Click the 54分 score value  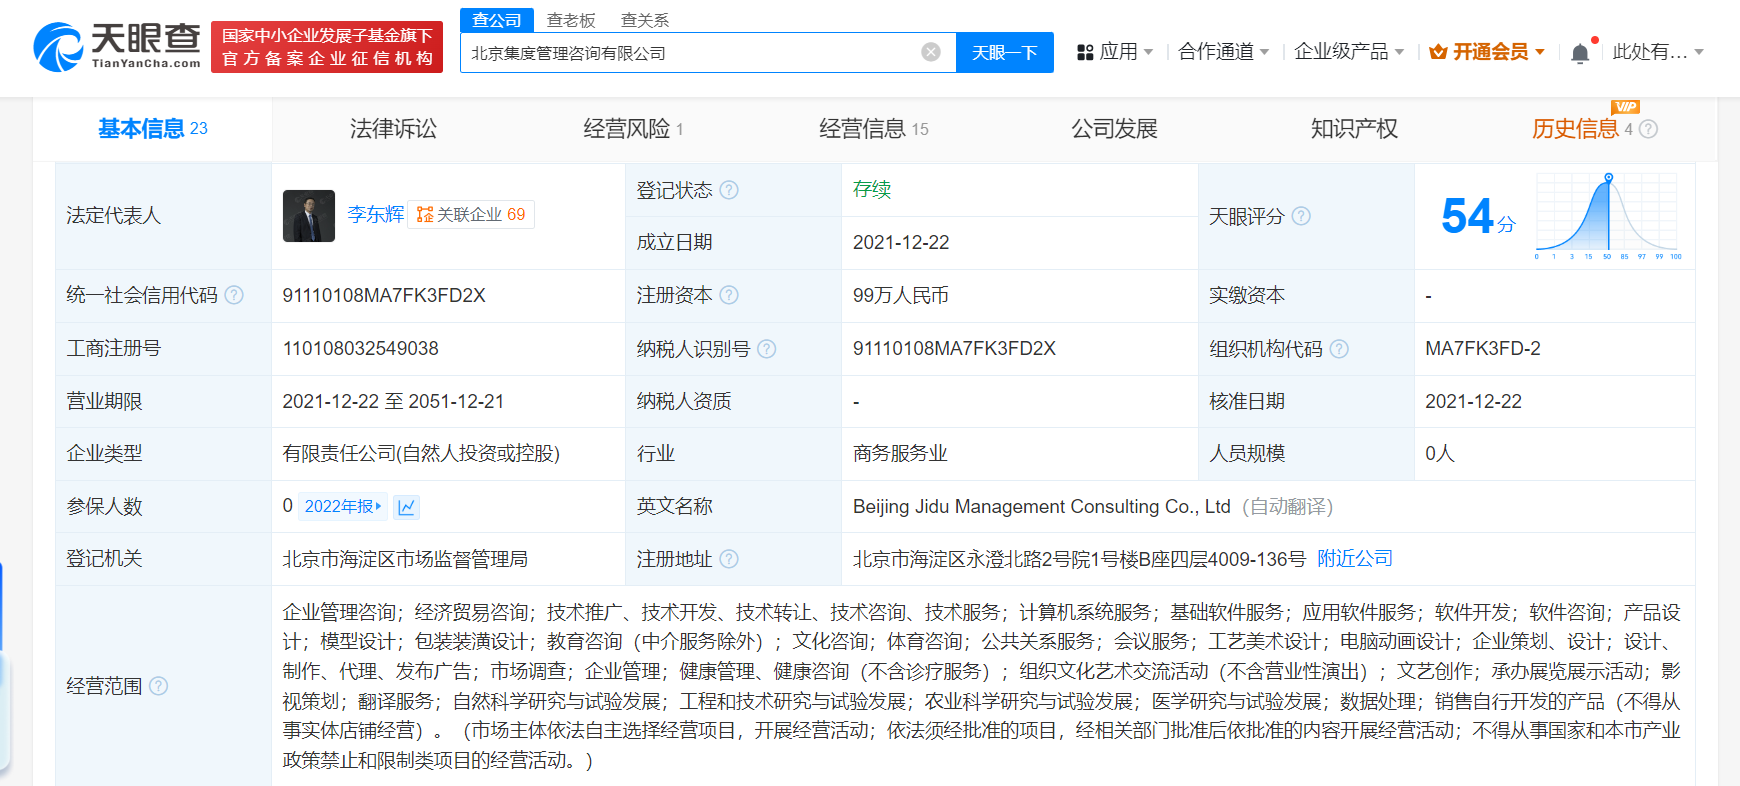point(1478,216)
